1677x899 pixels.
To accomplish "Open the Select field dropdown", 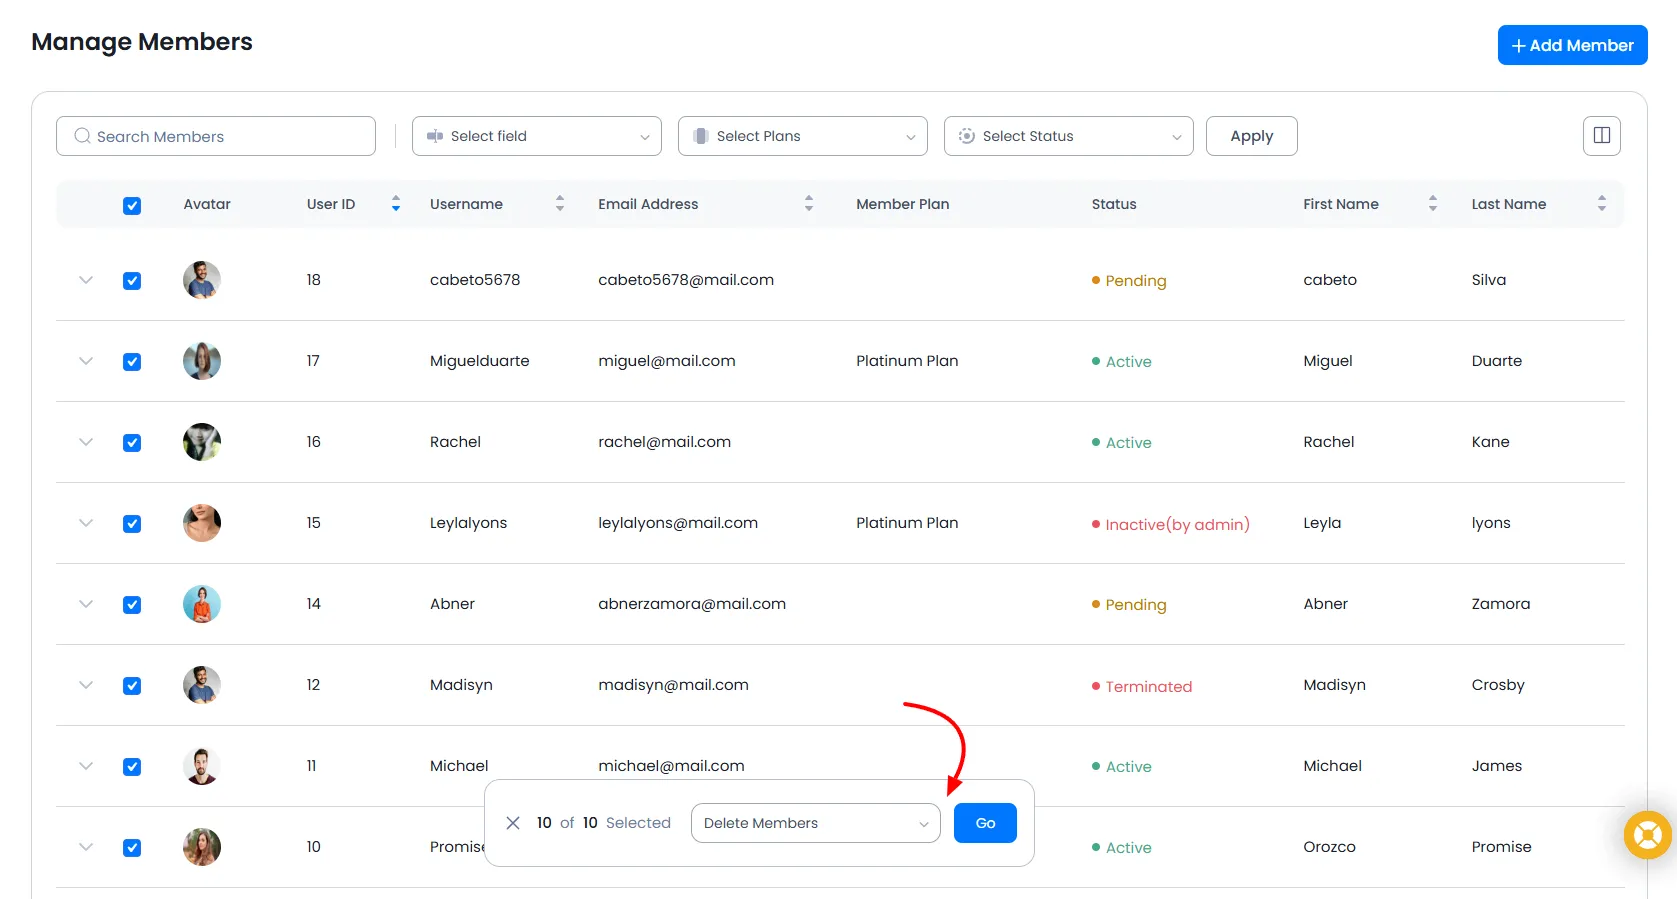I will [536, 136].
